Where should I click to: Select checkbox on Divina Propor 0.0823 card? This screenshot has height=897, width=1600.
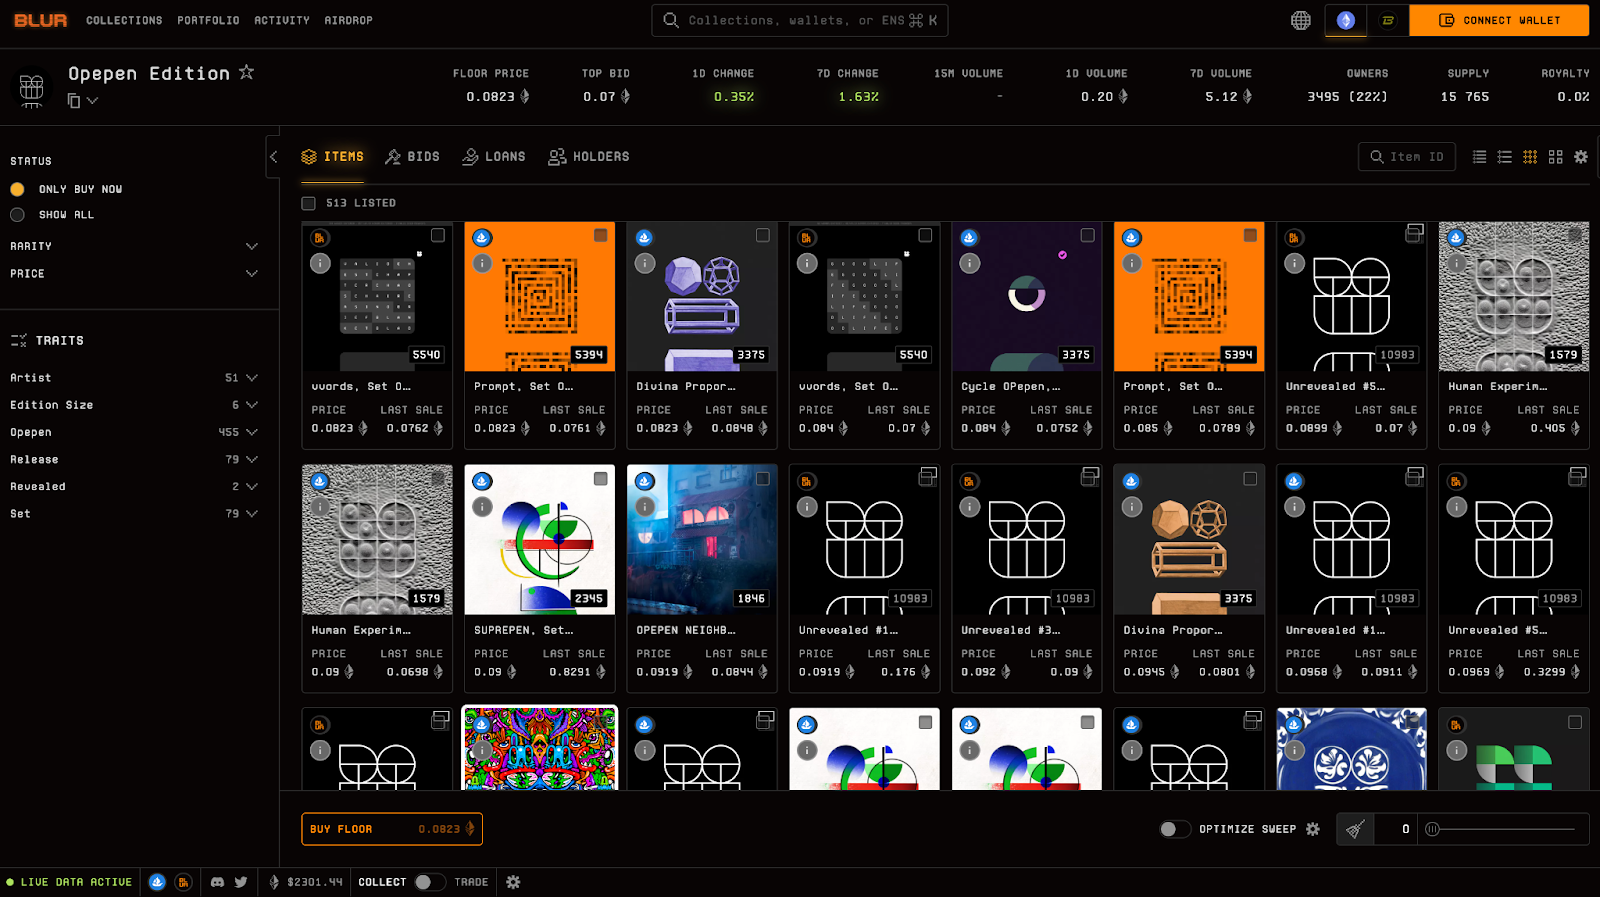[x=763, y=235]
